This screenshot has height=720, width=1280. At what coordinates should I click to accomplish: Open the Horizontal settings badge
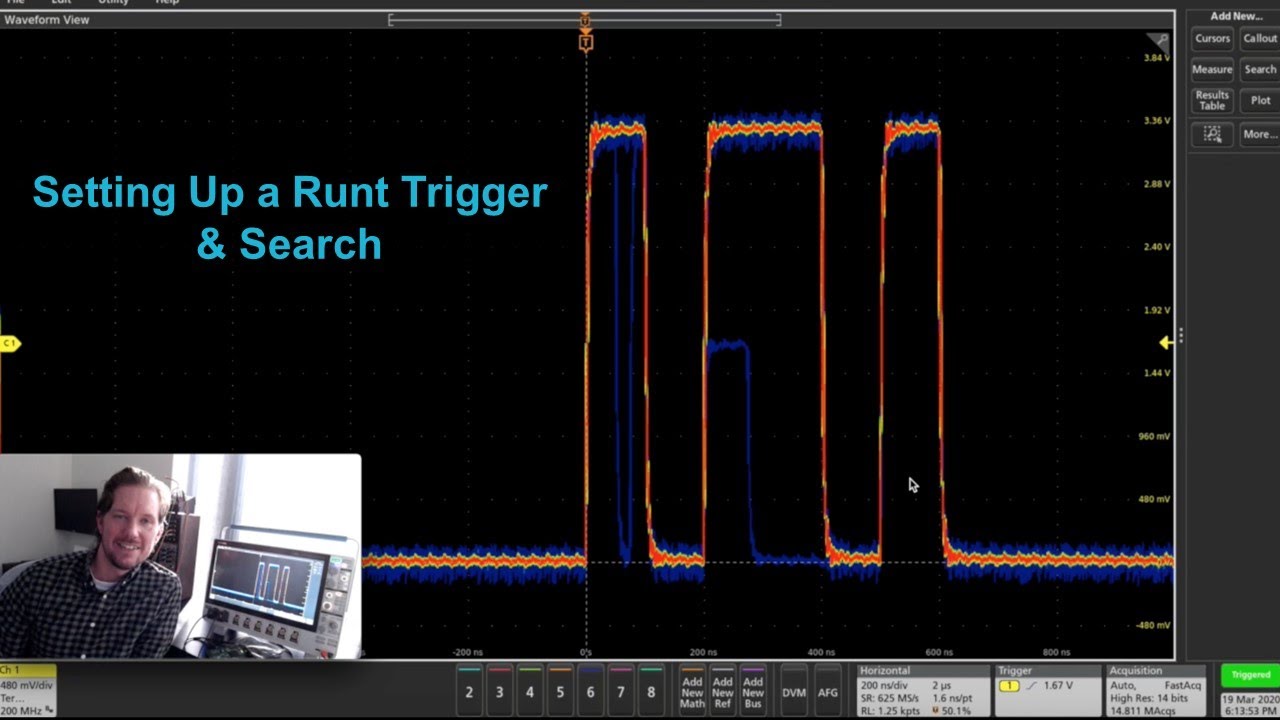coord(924,690)
